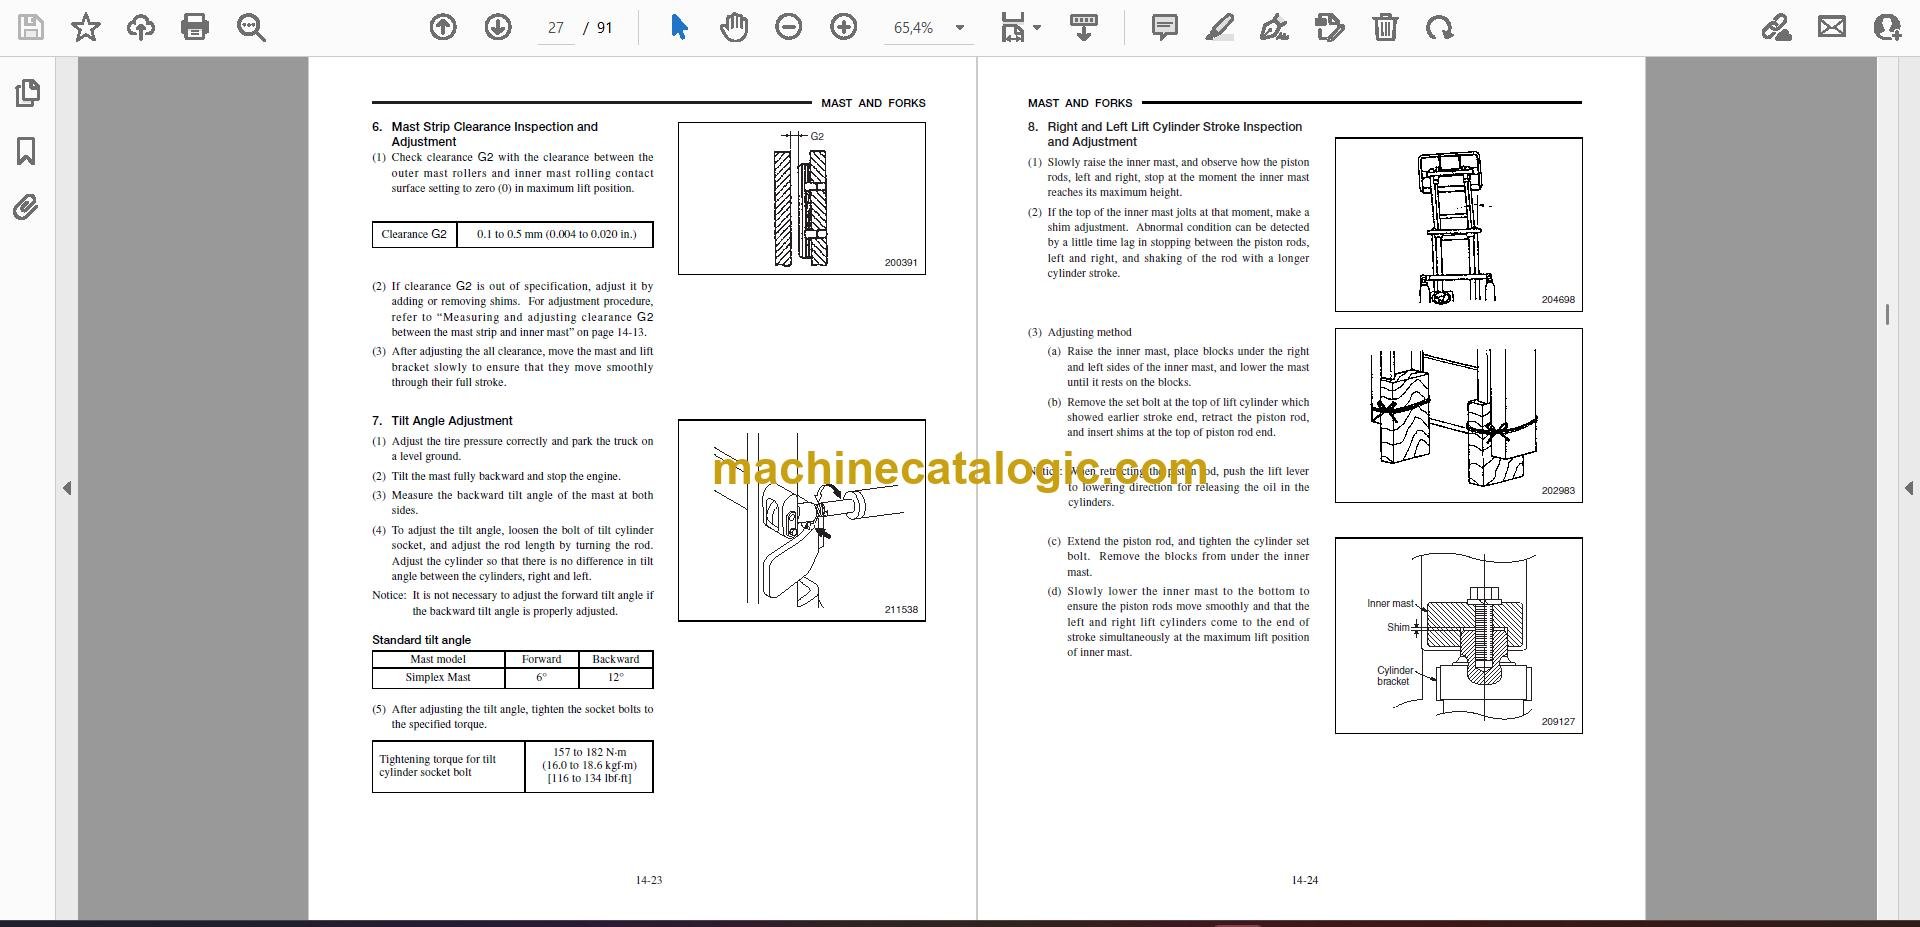Activate the hand pan tool
Screen dimensions: 1920x927
point(734,27)
